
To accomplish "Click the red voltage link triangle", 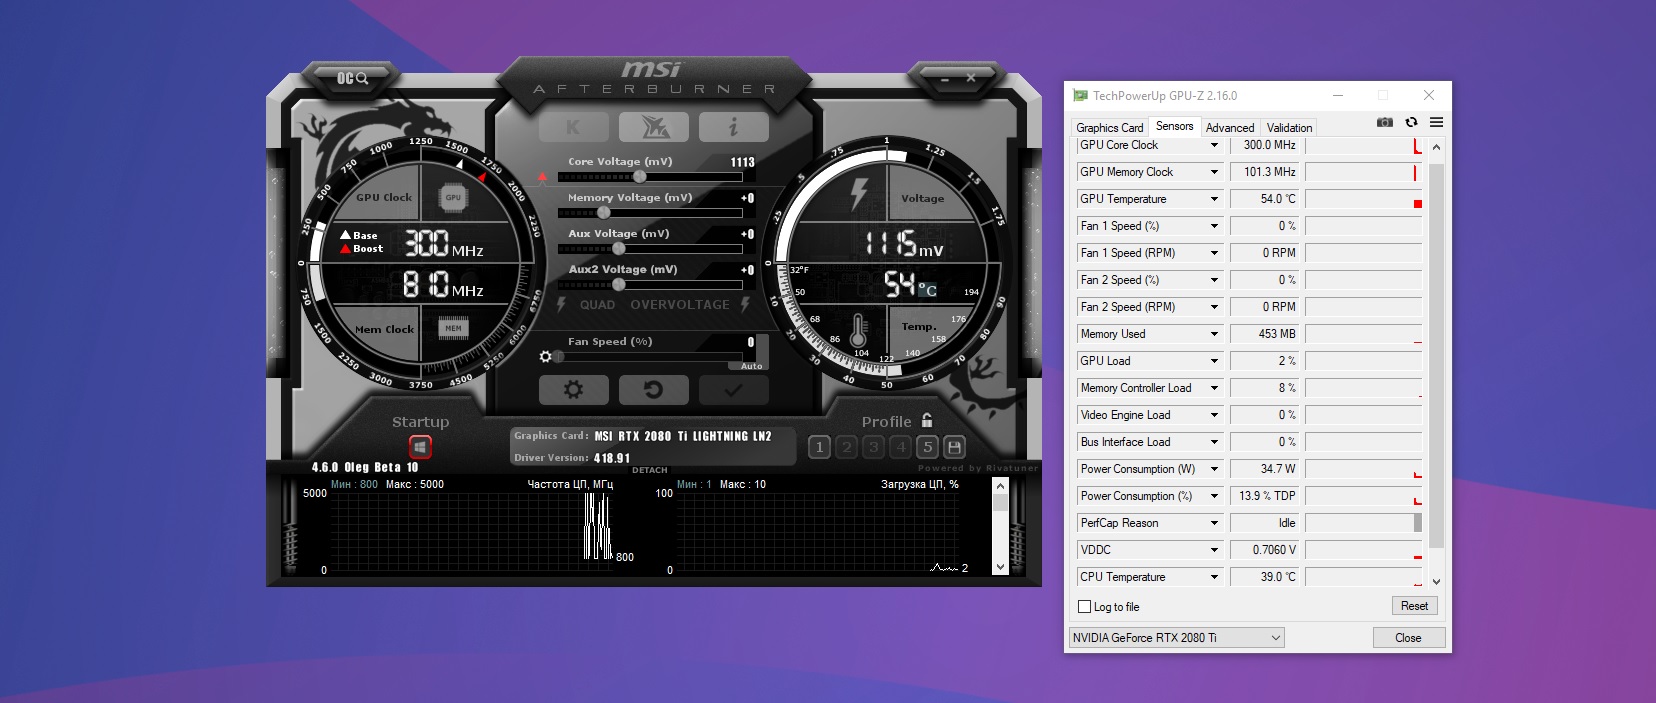I will pos(543,178).
